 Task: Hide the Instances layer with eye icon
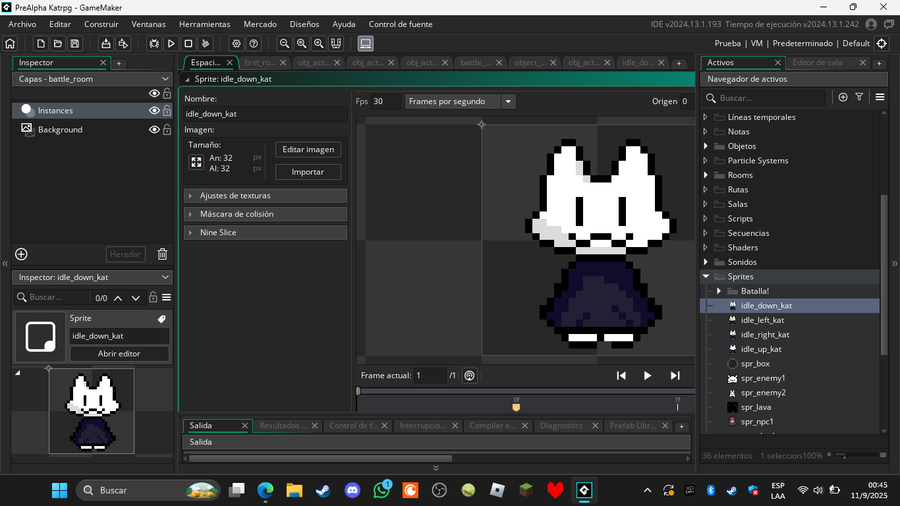coord(154,111)
